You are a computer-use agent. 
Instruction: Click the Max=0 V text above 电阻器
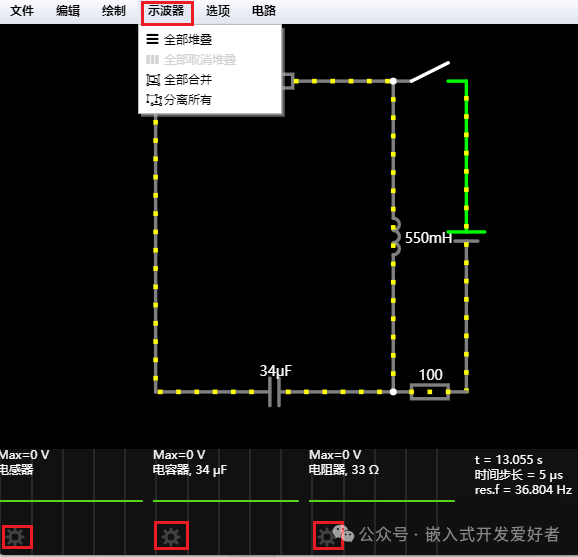[x=335, y=455]
